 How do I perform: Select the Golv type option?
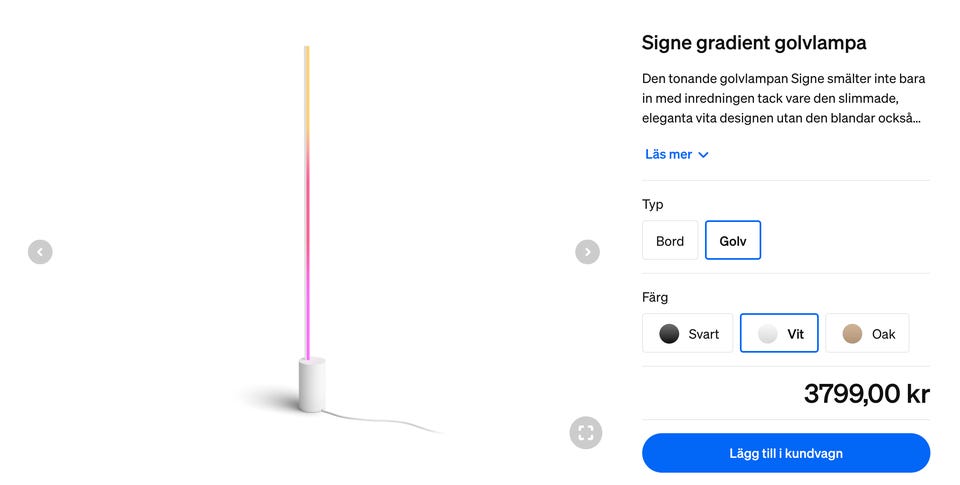[x=733, y=241]
